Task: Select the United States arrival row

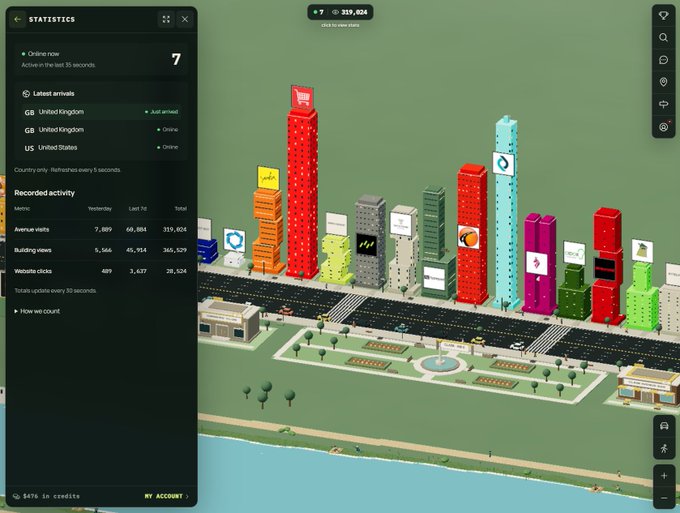Action: 101,147
